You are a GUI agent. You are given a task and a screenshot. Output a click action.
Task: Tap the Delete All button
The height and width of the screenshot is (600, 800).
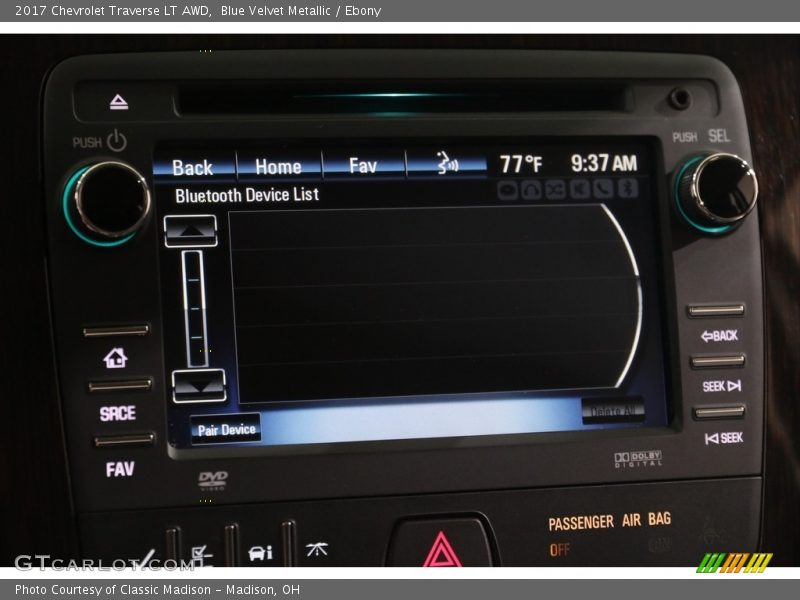[612, 411]
